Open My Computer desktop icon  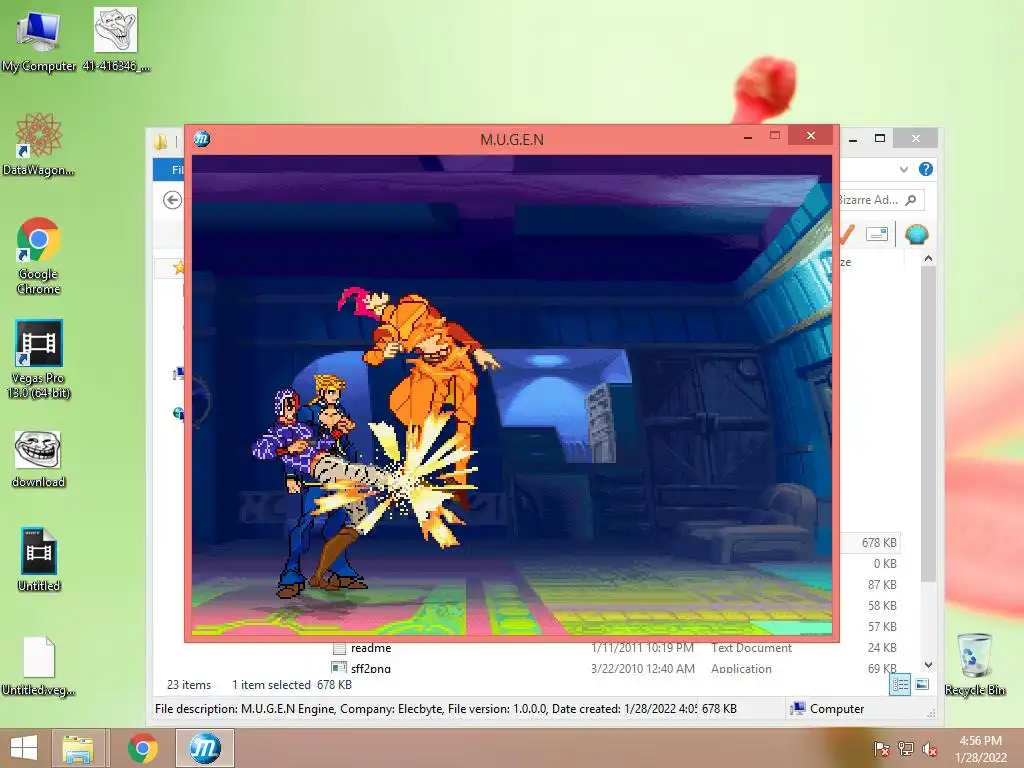pos(38,39)
